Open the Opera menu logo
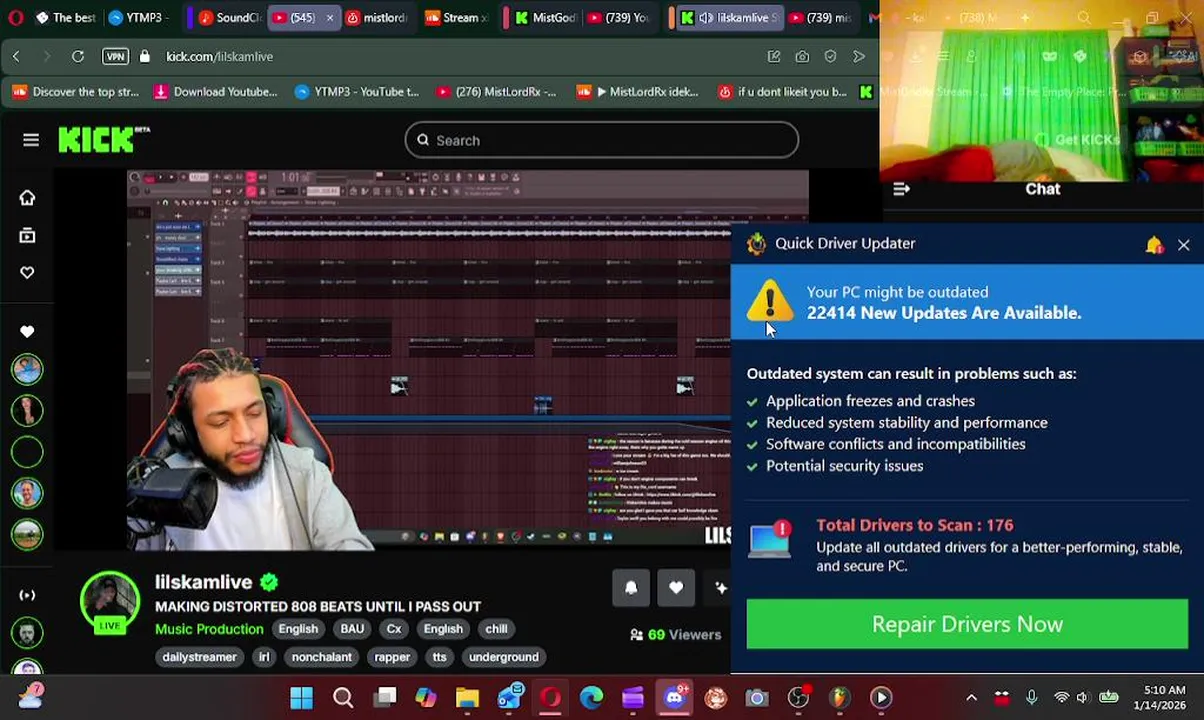Image resolution: width=1204 pixels, height=720 pixels. 15,17
